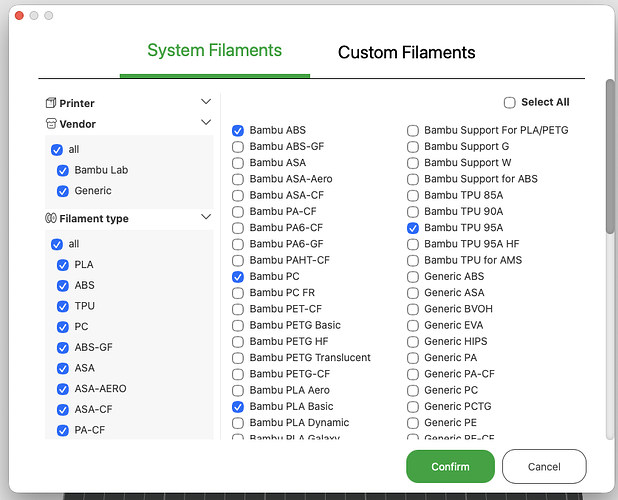The height and width of the screenshot is (500, 618).
Task: Collapse the Vendor section chevron
Action: pyautogui.click(x=206, y=122)
